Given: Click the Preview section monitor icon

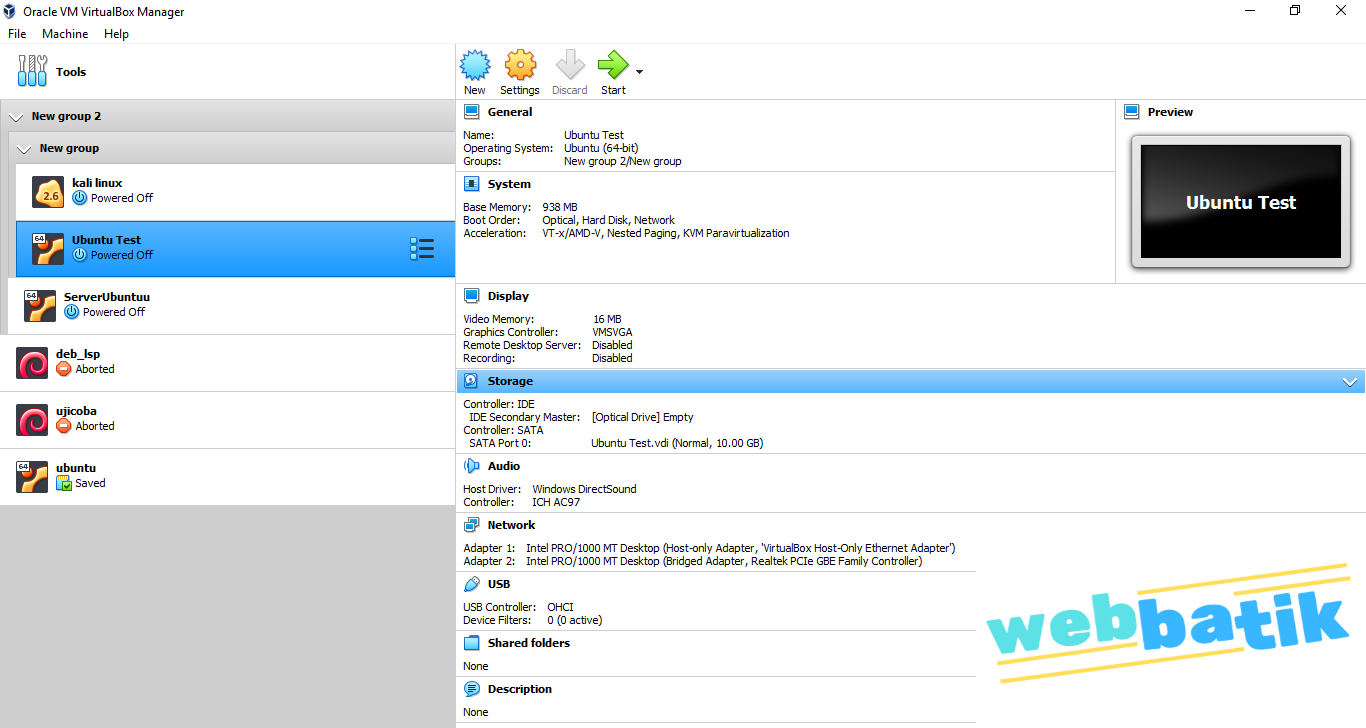Looking at the screenshot, I should click(1132, 112).
